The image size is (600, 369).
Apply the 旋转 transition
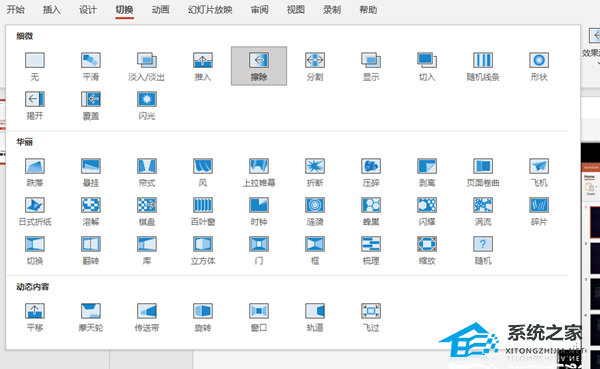click(x=203, y=317)
